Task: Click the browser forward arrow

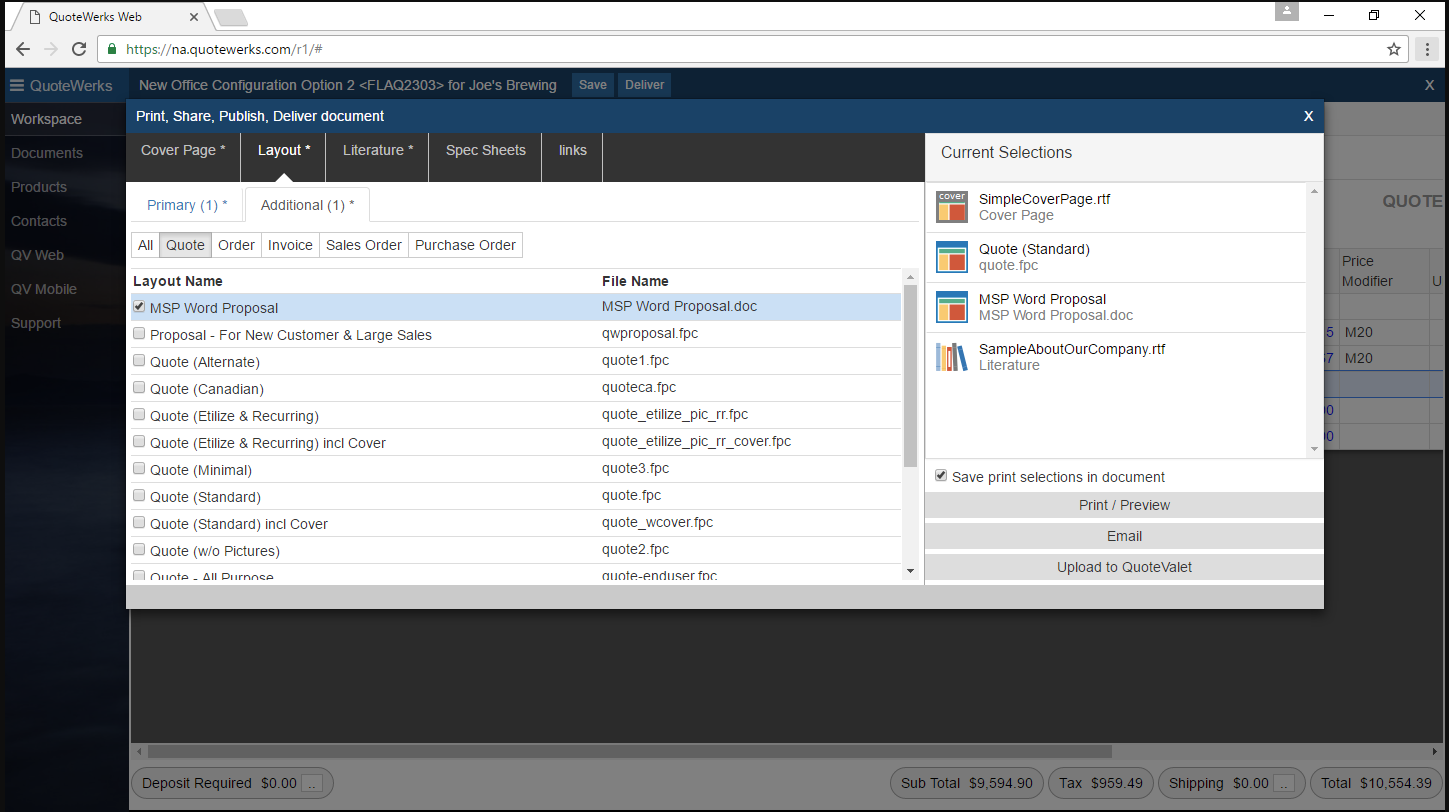Action: coord(51,49)
